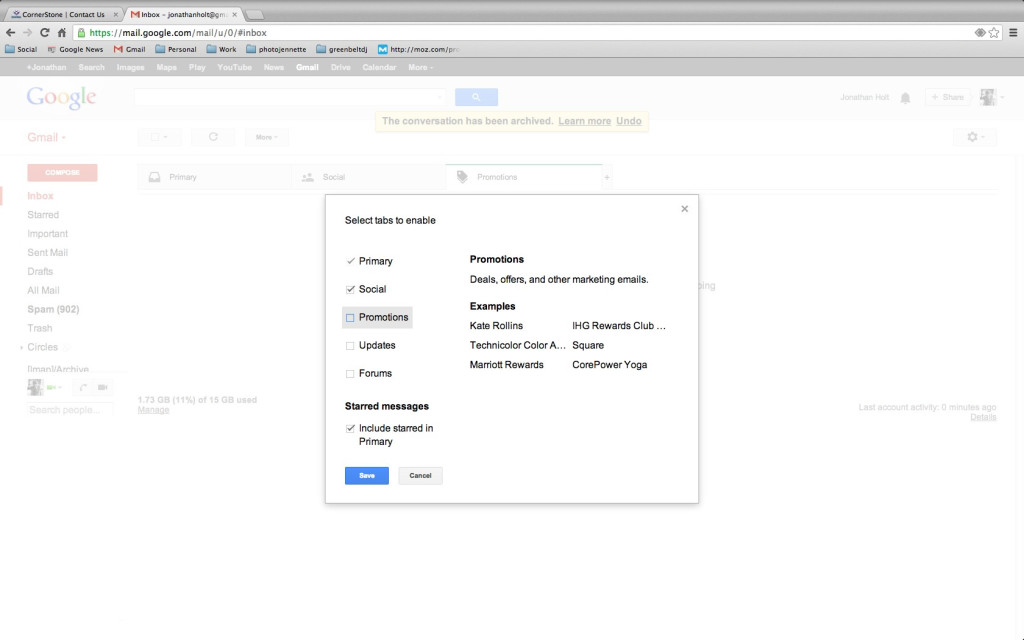Open the account activity Details link
Viewport: 1024px width, 640px height.
point(983,417)
